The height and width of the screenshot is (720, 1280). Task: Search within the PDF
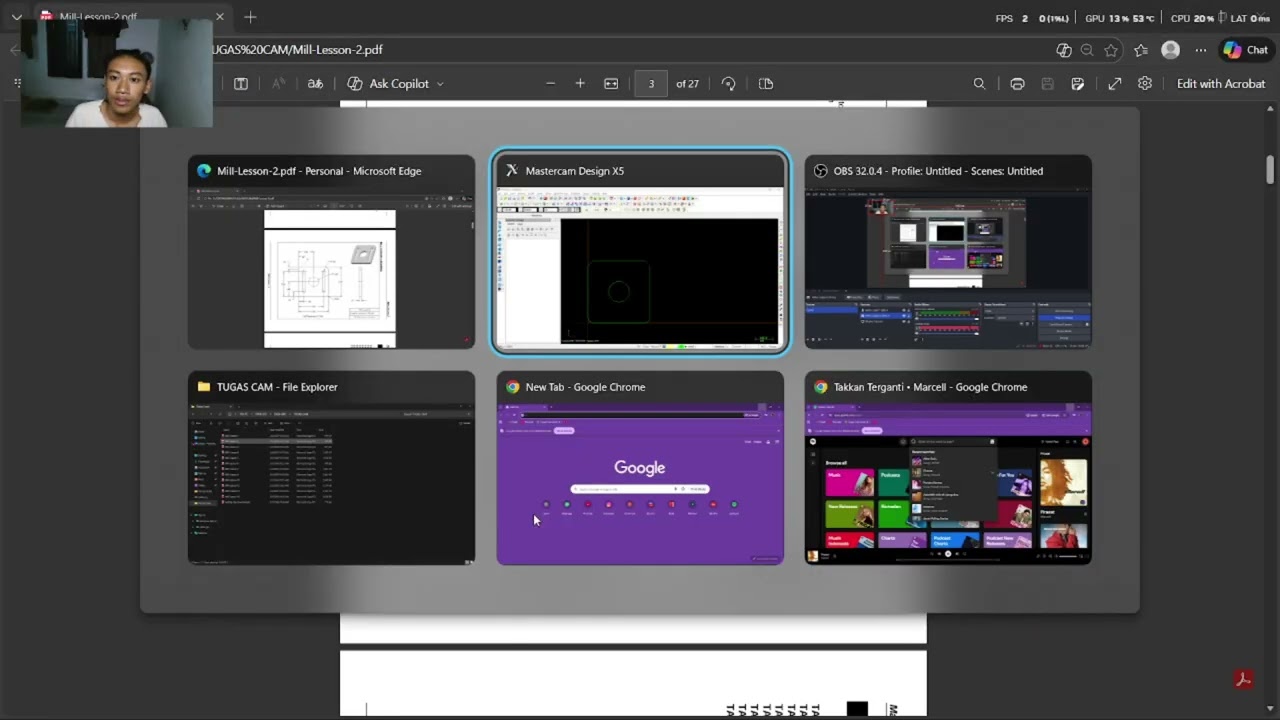(979, 84)
